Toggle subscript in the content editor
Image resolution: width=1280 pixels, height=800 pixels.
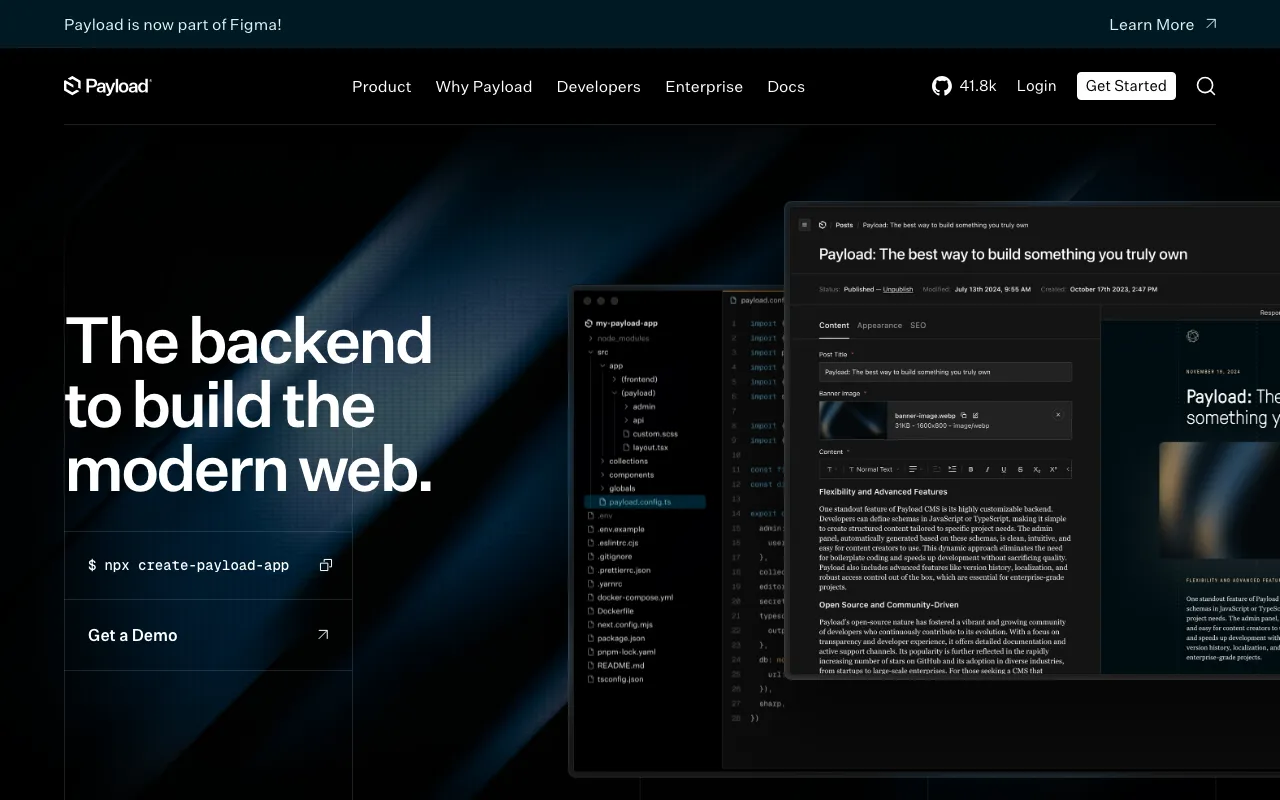click(x=1036, y=469)
